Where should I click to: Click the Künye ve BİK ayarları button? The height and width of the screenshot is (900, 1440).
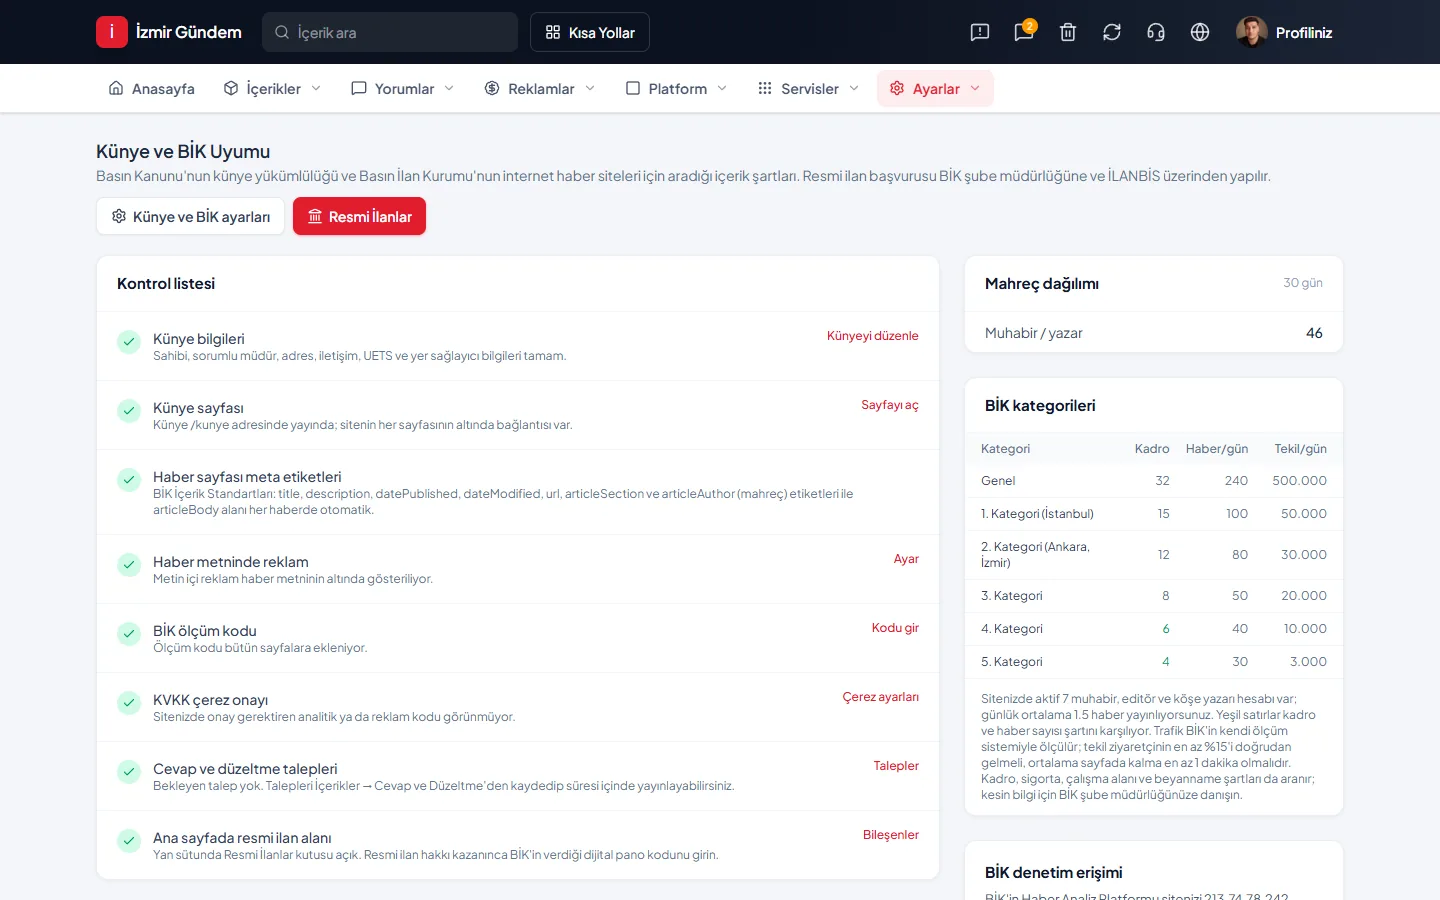tap(191, 216)
